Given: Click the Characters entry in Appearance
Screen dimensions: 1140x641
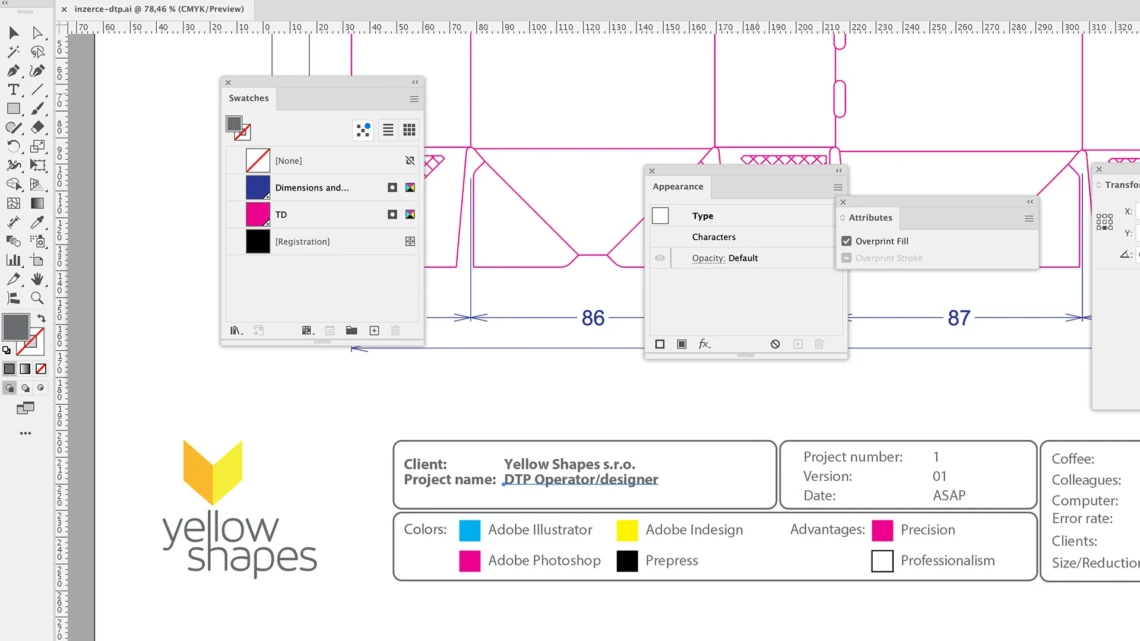Looking at the screenshot, I should pyautogui.click(x=713, y=237).
